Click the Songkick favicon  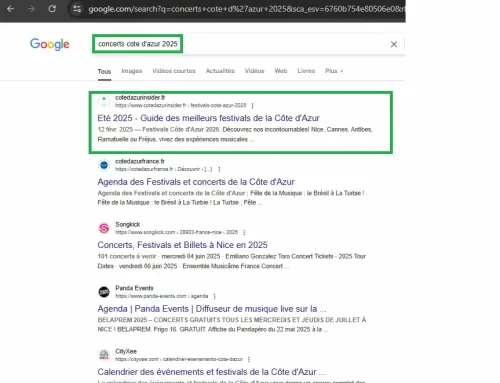tap(104, 228)
